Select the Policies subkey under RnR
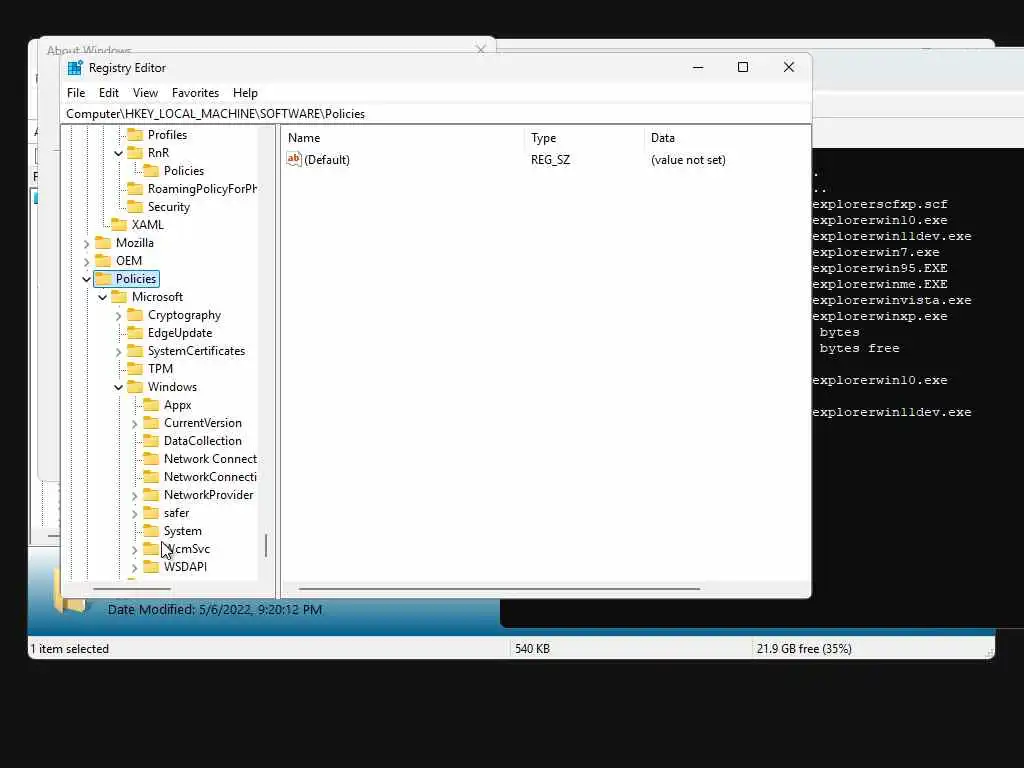 pyautogui.click(x=184, y=170)
